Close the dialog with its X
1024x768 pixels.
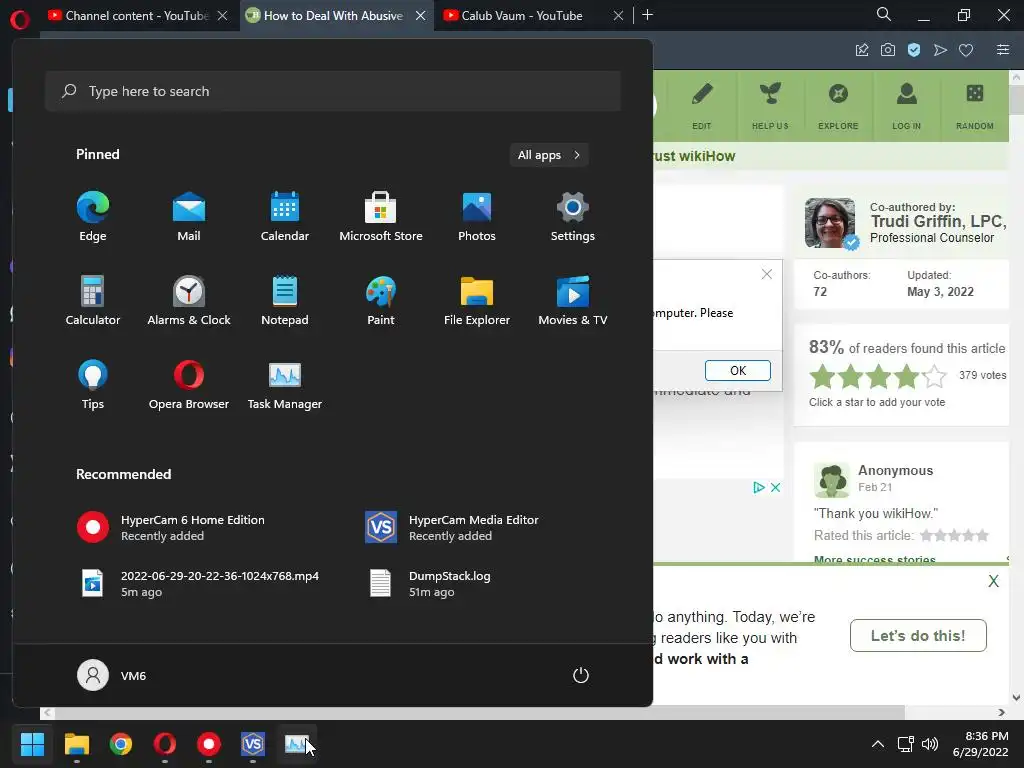[x=767, y=274]
